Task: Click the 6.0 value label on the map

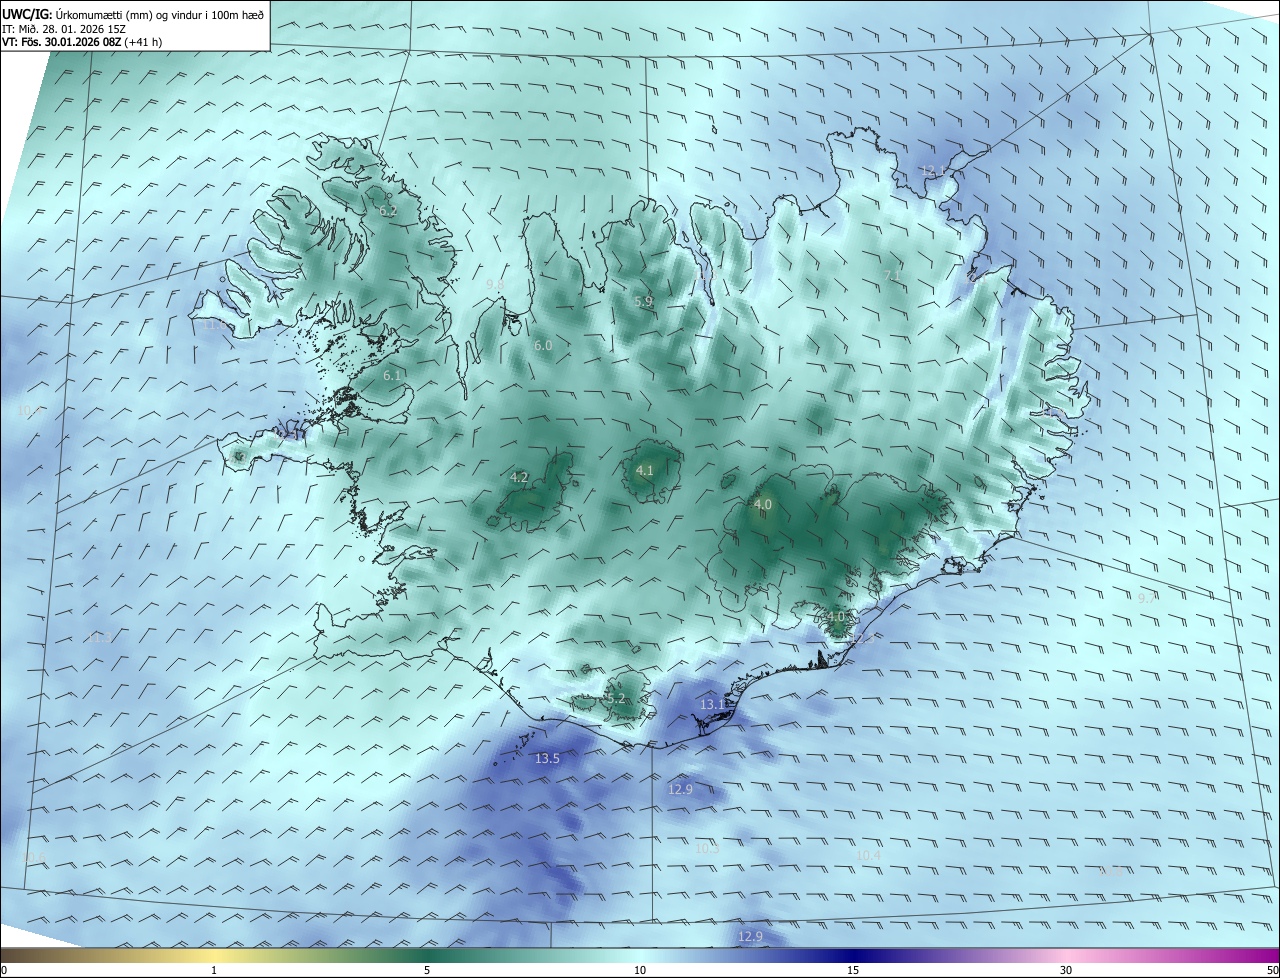Action: pos(543,345)
